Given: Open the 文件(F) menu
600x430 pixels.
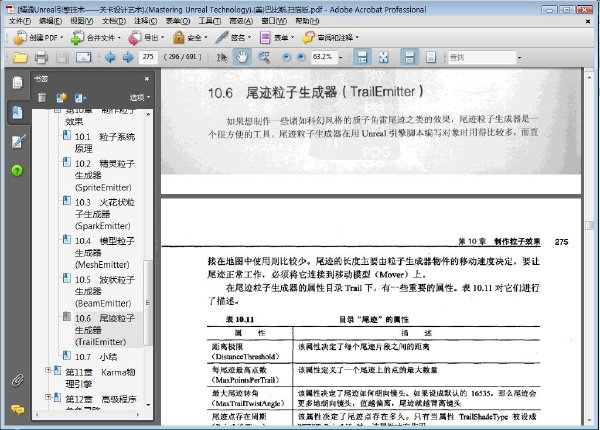Looking at the screenshot, I should pos(20,21).
